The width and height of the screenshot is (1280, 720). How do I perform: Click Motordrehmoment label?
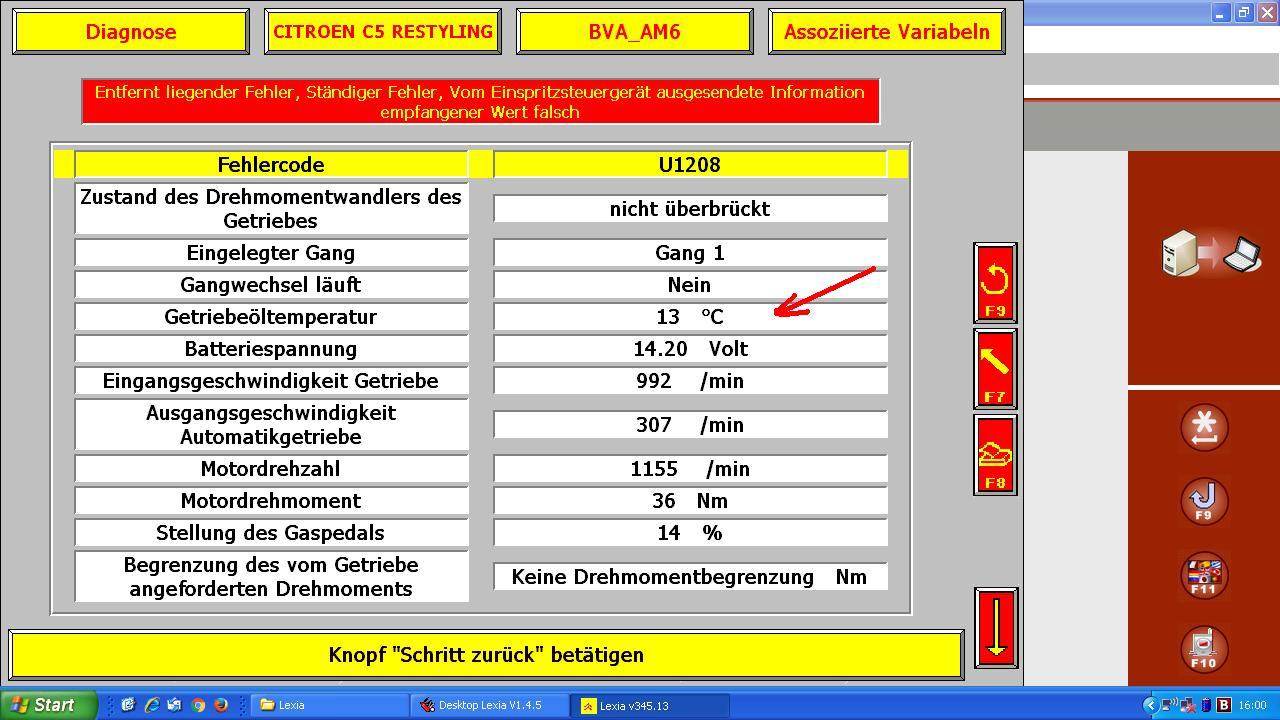pyautogui.click(x=271, y=501)
